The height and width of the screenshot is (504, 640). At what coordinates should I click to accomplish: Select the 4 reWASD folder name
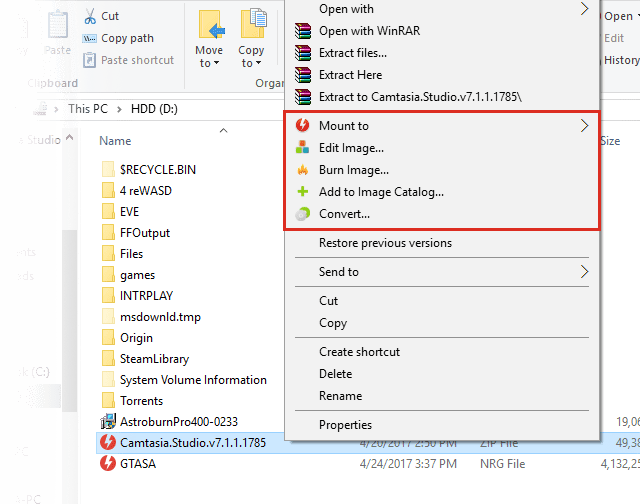[146, 191]
